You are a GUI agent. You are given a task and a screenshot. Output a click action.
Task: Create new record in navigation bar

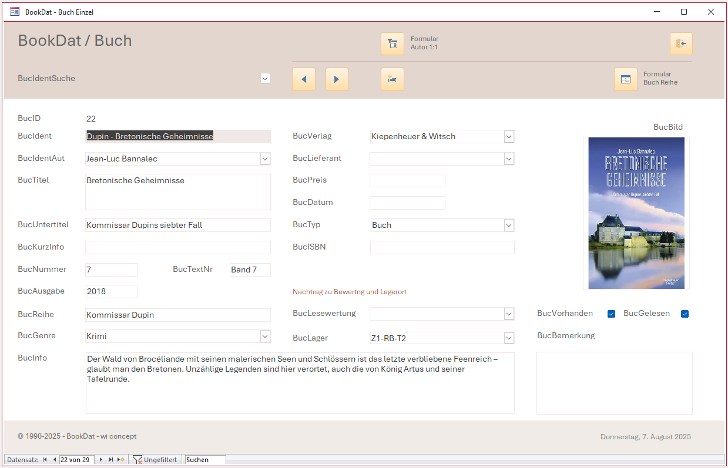pyautogui.click(x=121, y=460)
